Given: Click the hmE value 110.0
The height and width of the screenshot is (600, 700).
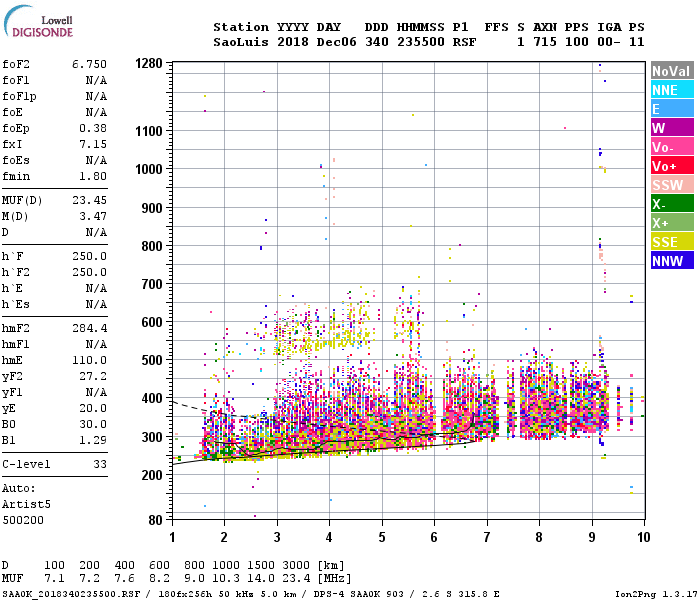Looking at the screenshot, I should 89,360.
